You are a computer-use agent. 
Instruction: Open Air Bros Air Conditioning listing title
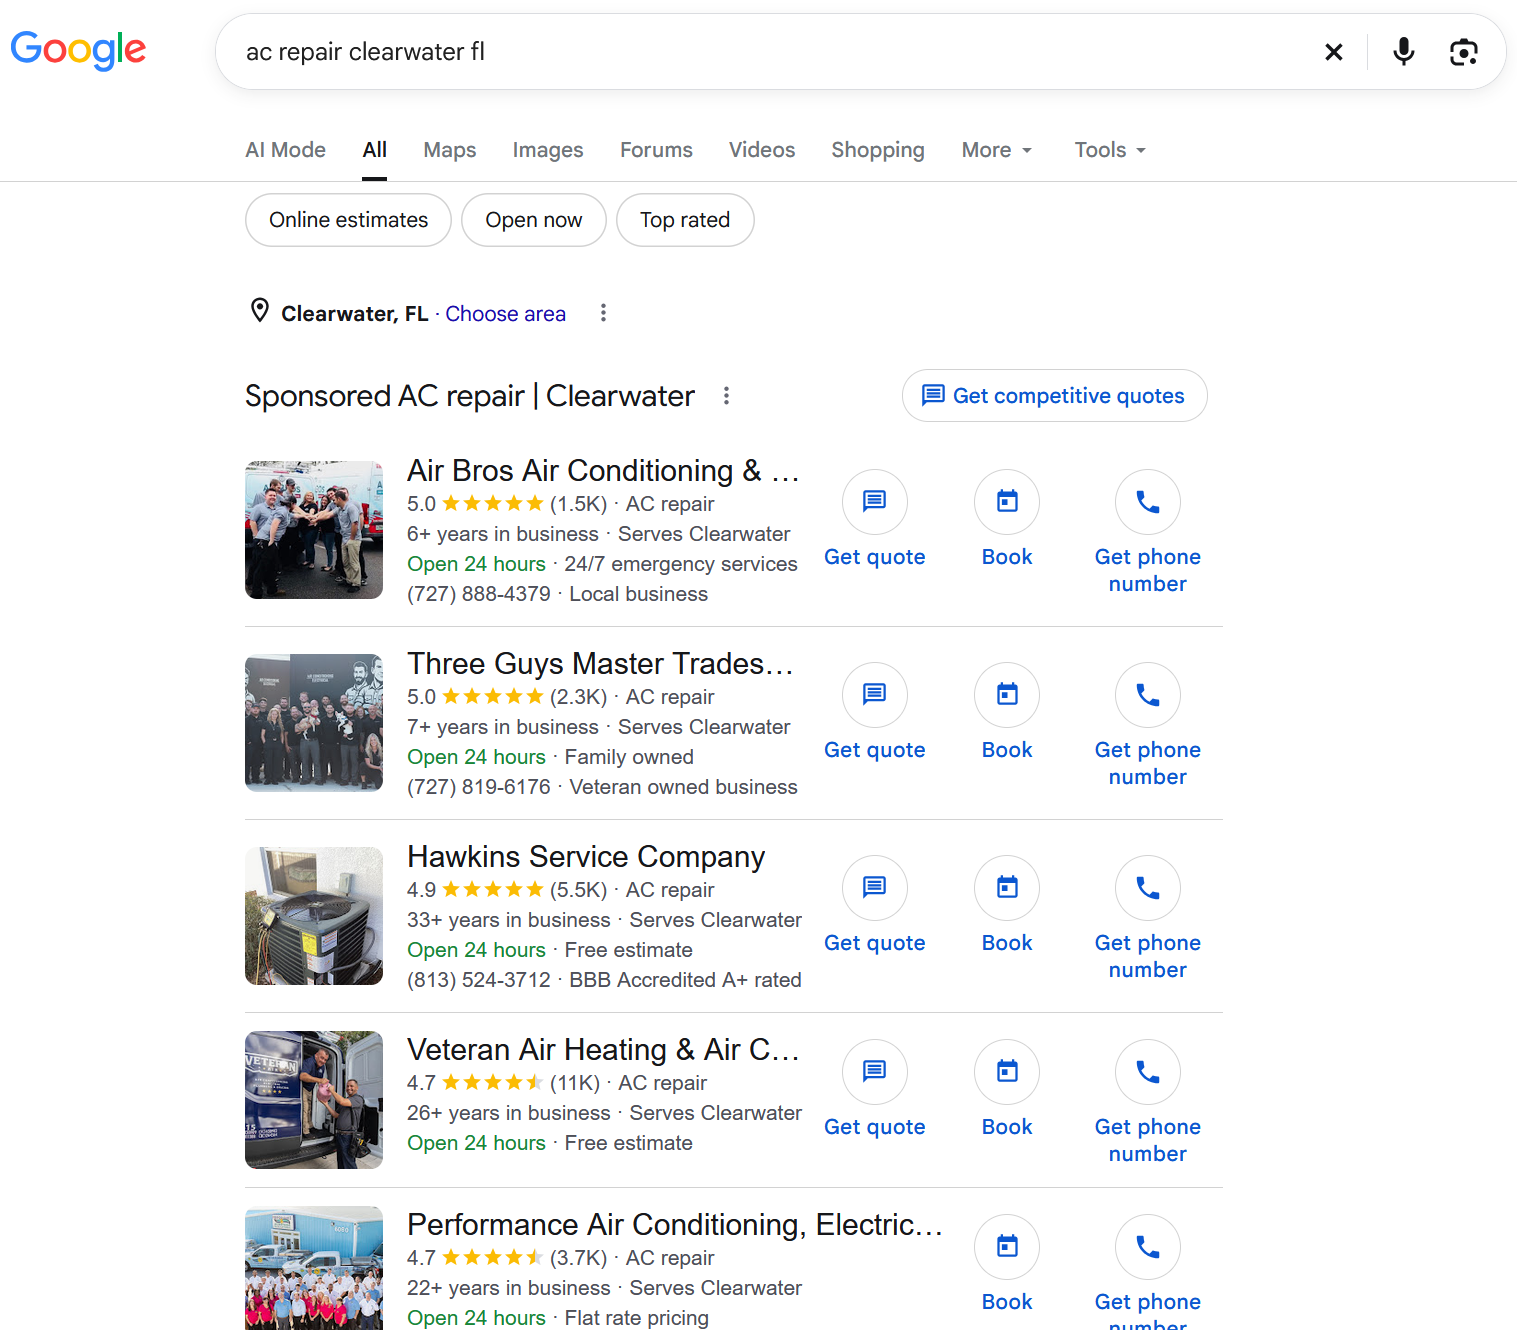[x=603, y=470]
